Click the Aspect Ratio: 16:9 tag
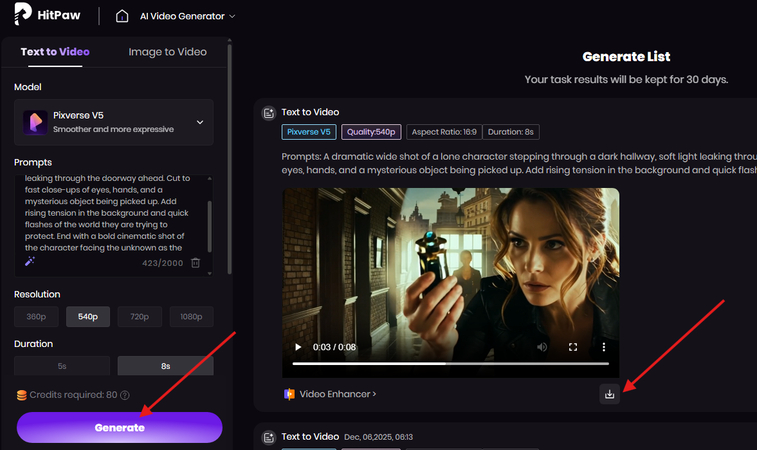Viewport: 757px width, 450px height. point(444,132)
